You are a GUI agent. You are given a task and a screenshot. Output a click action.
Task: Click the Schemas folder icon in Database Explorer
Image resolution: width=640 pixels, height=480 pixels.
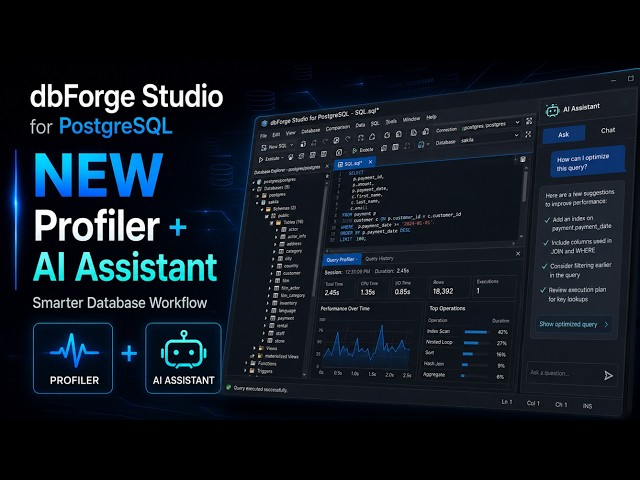point(269,209)
